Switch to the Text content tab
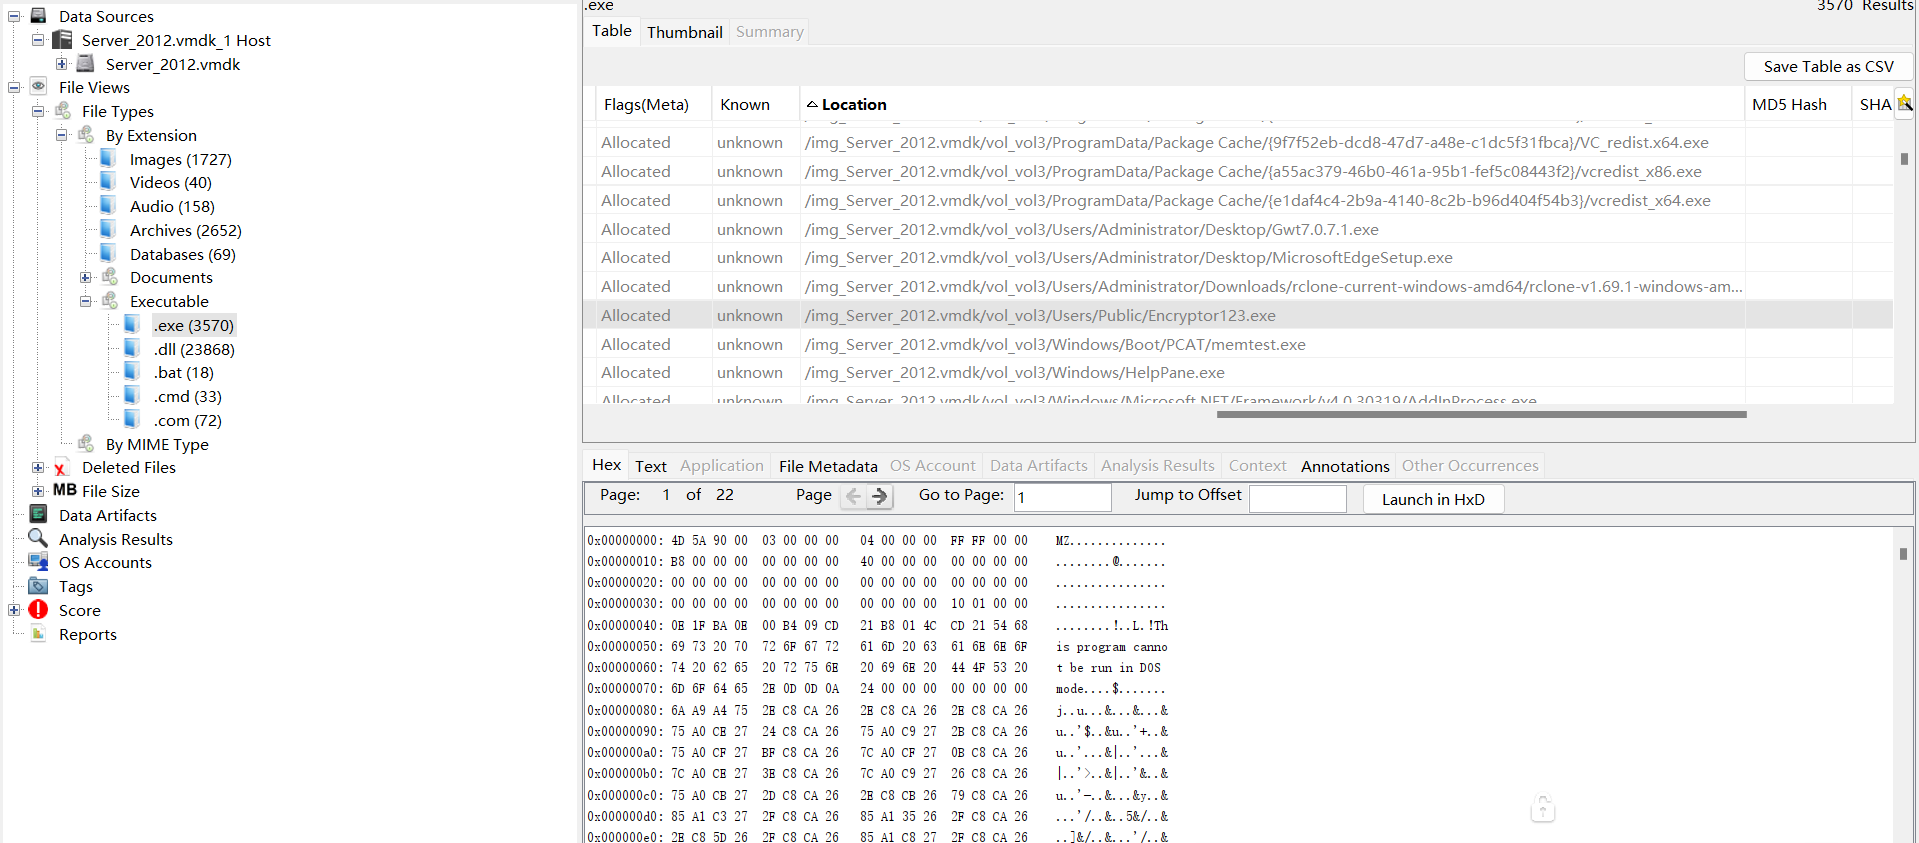Screen dimensions: 1919x843 tap(650, 466)
